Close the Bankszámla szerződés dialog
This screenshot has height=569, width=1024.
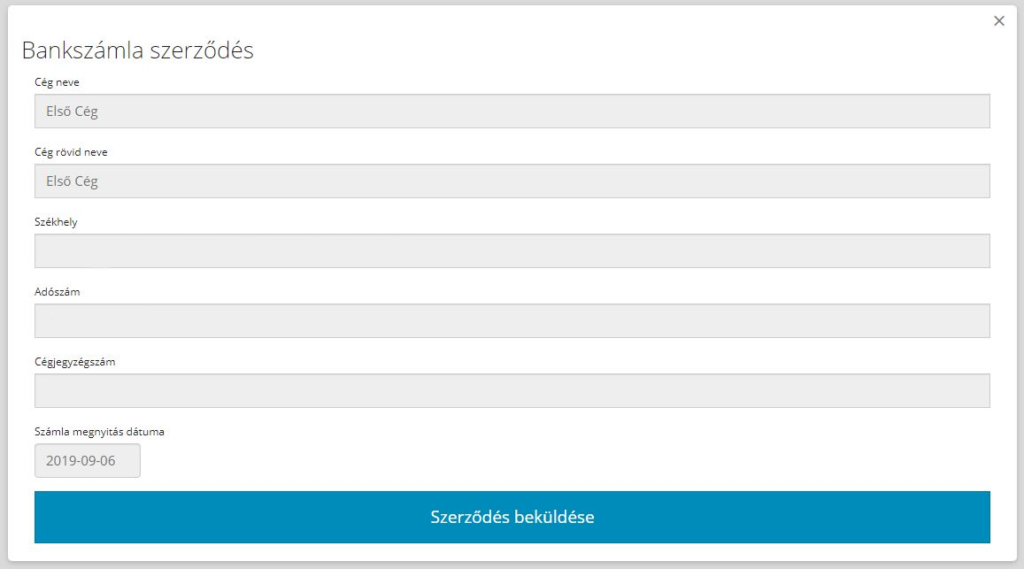pos(998,21)
